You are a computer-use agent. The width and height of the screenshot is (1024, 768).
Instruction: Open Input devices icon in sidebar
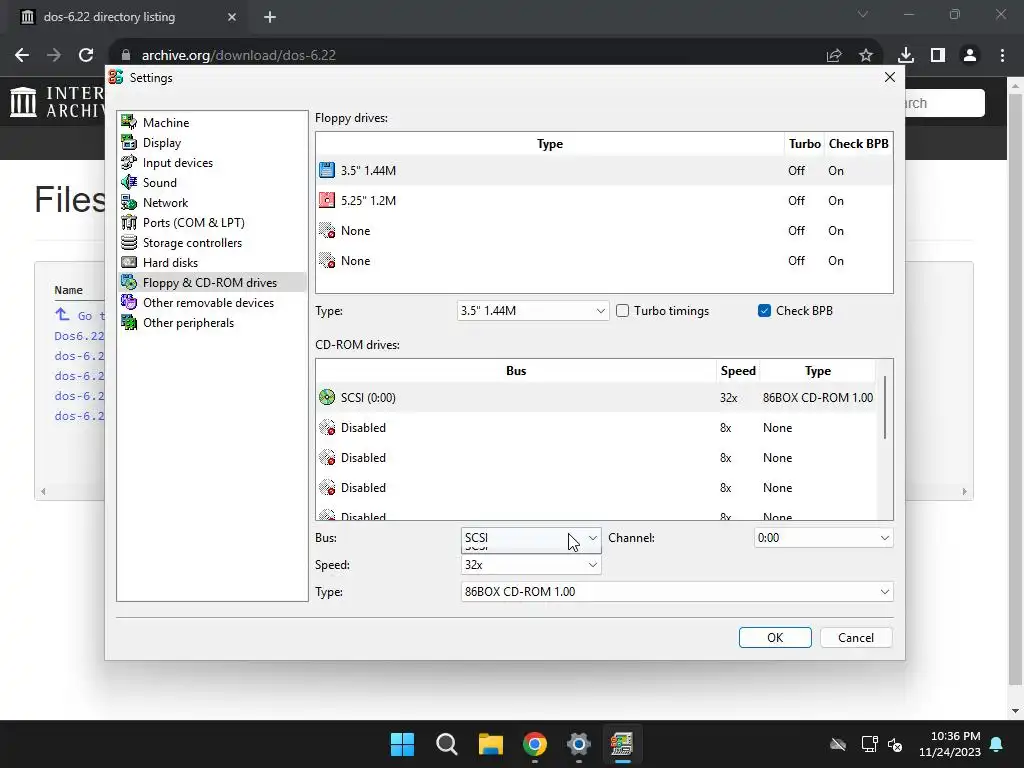click(x=129, y=163)
